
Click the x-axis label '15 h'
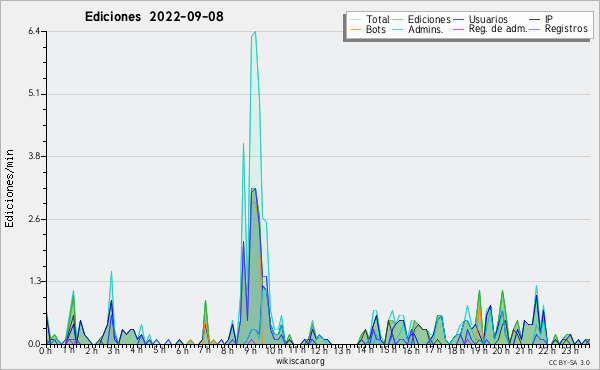388,350
